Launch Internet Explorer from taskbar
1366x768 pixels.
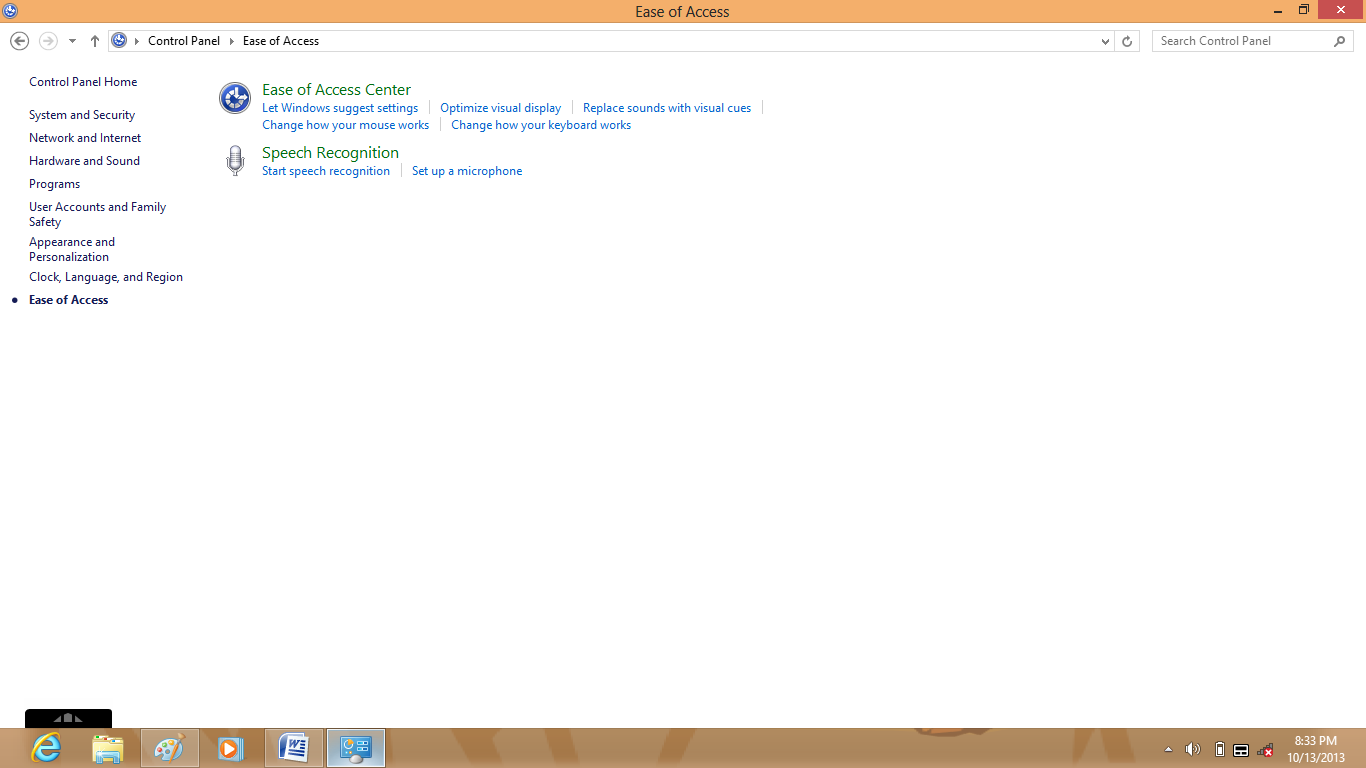click(46, 748)
